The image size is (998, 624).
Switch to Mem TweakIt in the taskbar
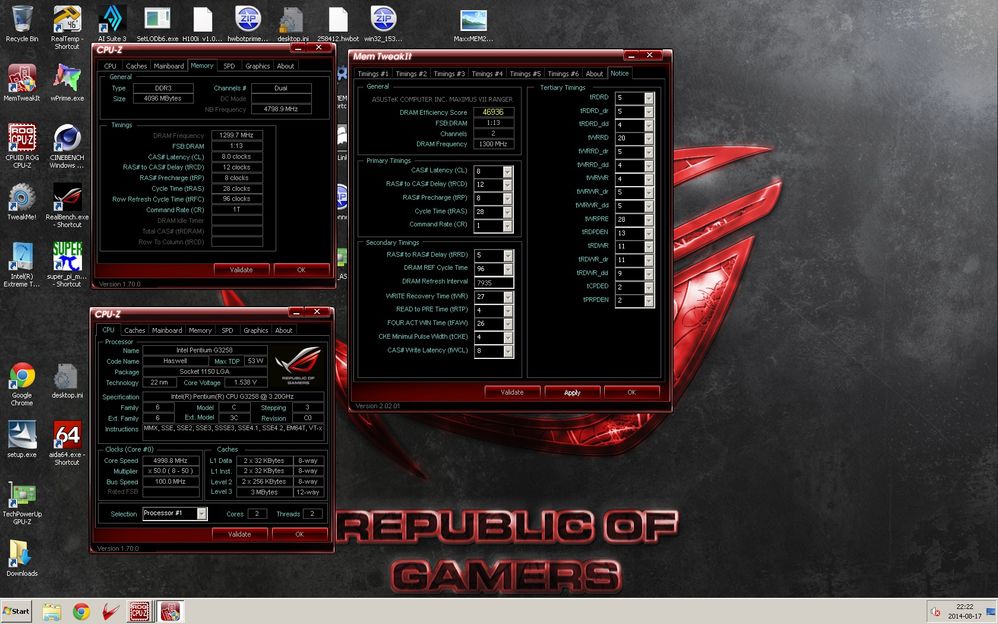tap(170, 612)
